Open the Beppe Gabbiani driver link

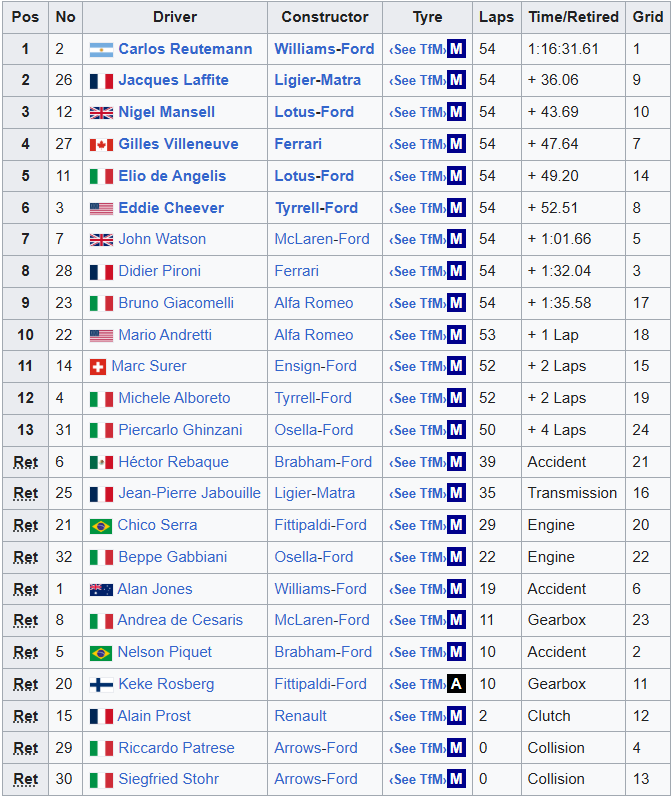tap(173, 557)
